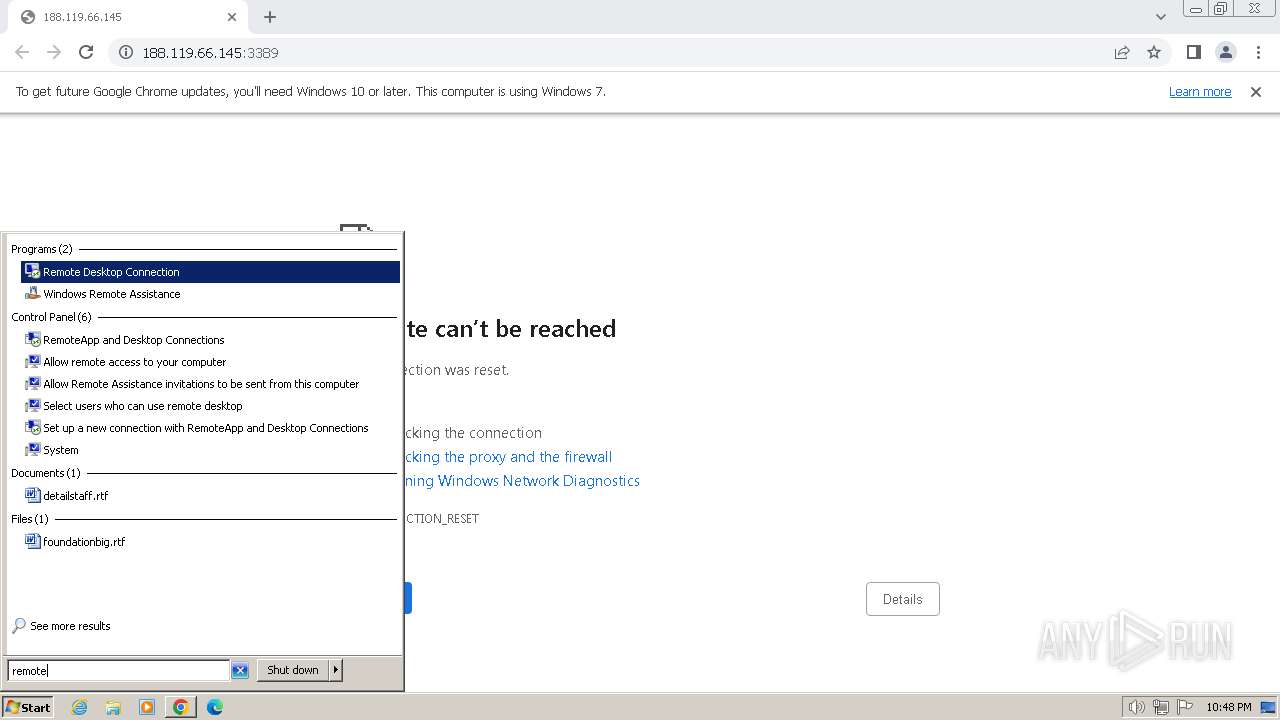Click the address bar URL

click(x=210, y=53)
